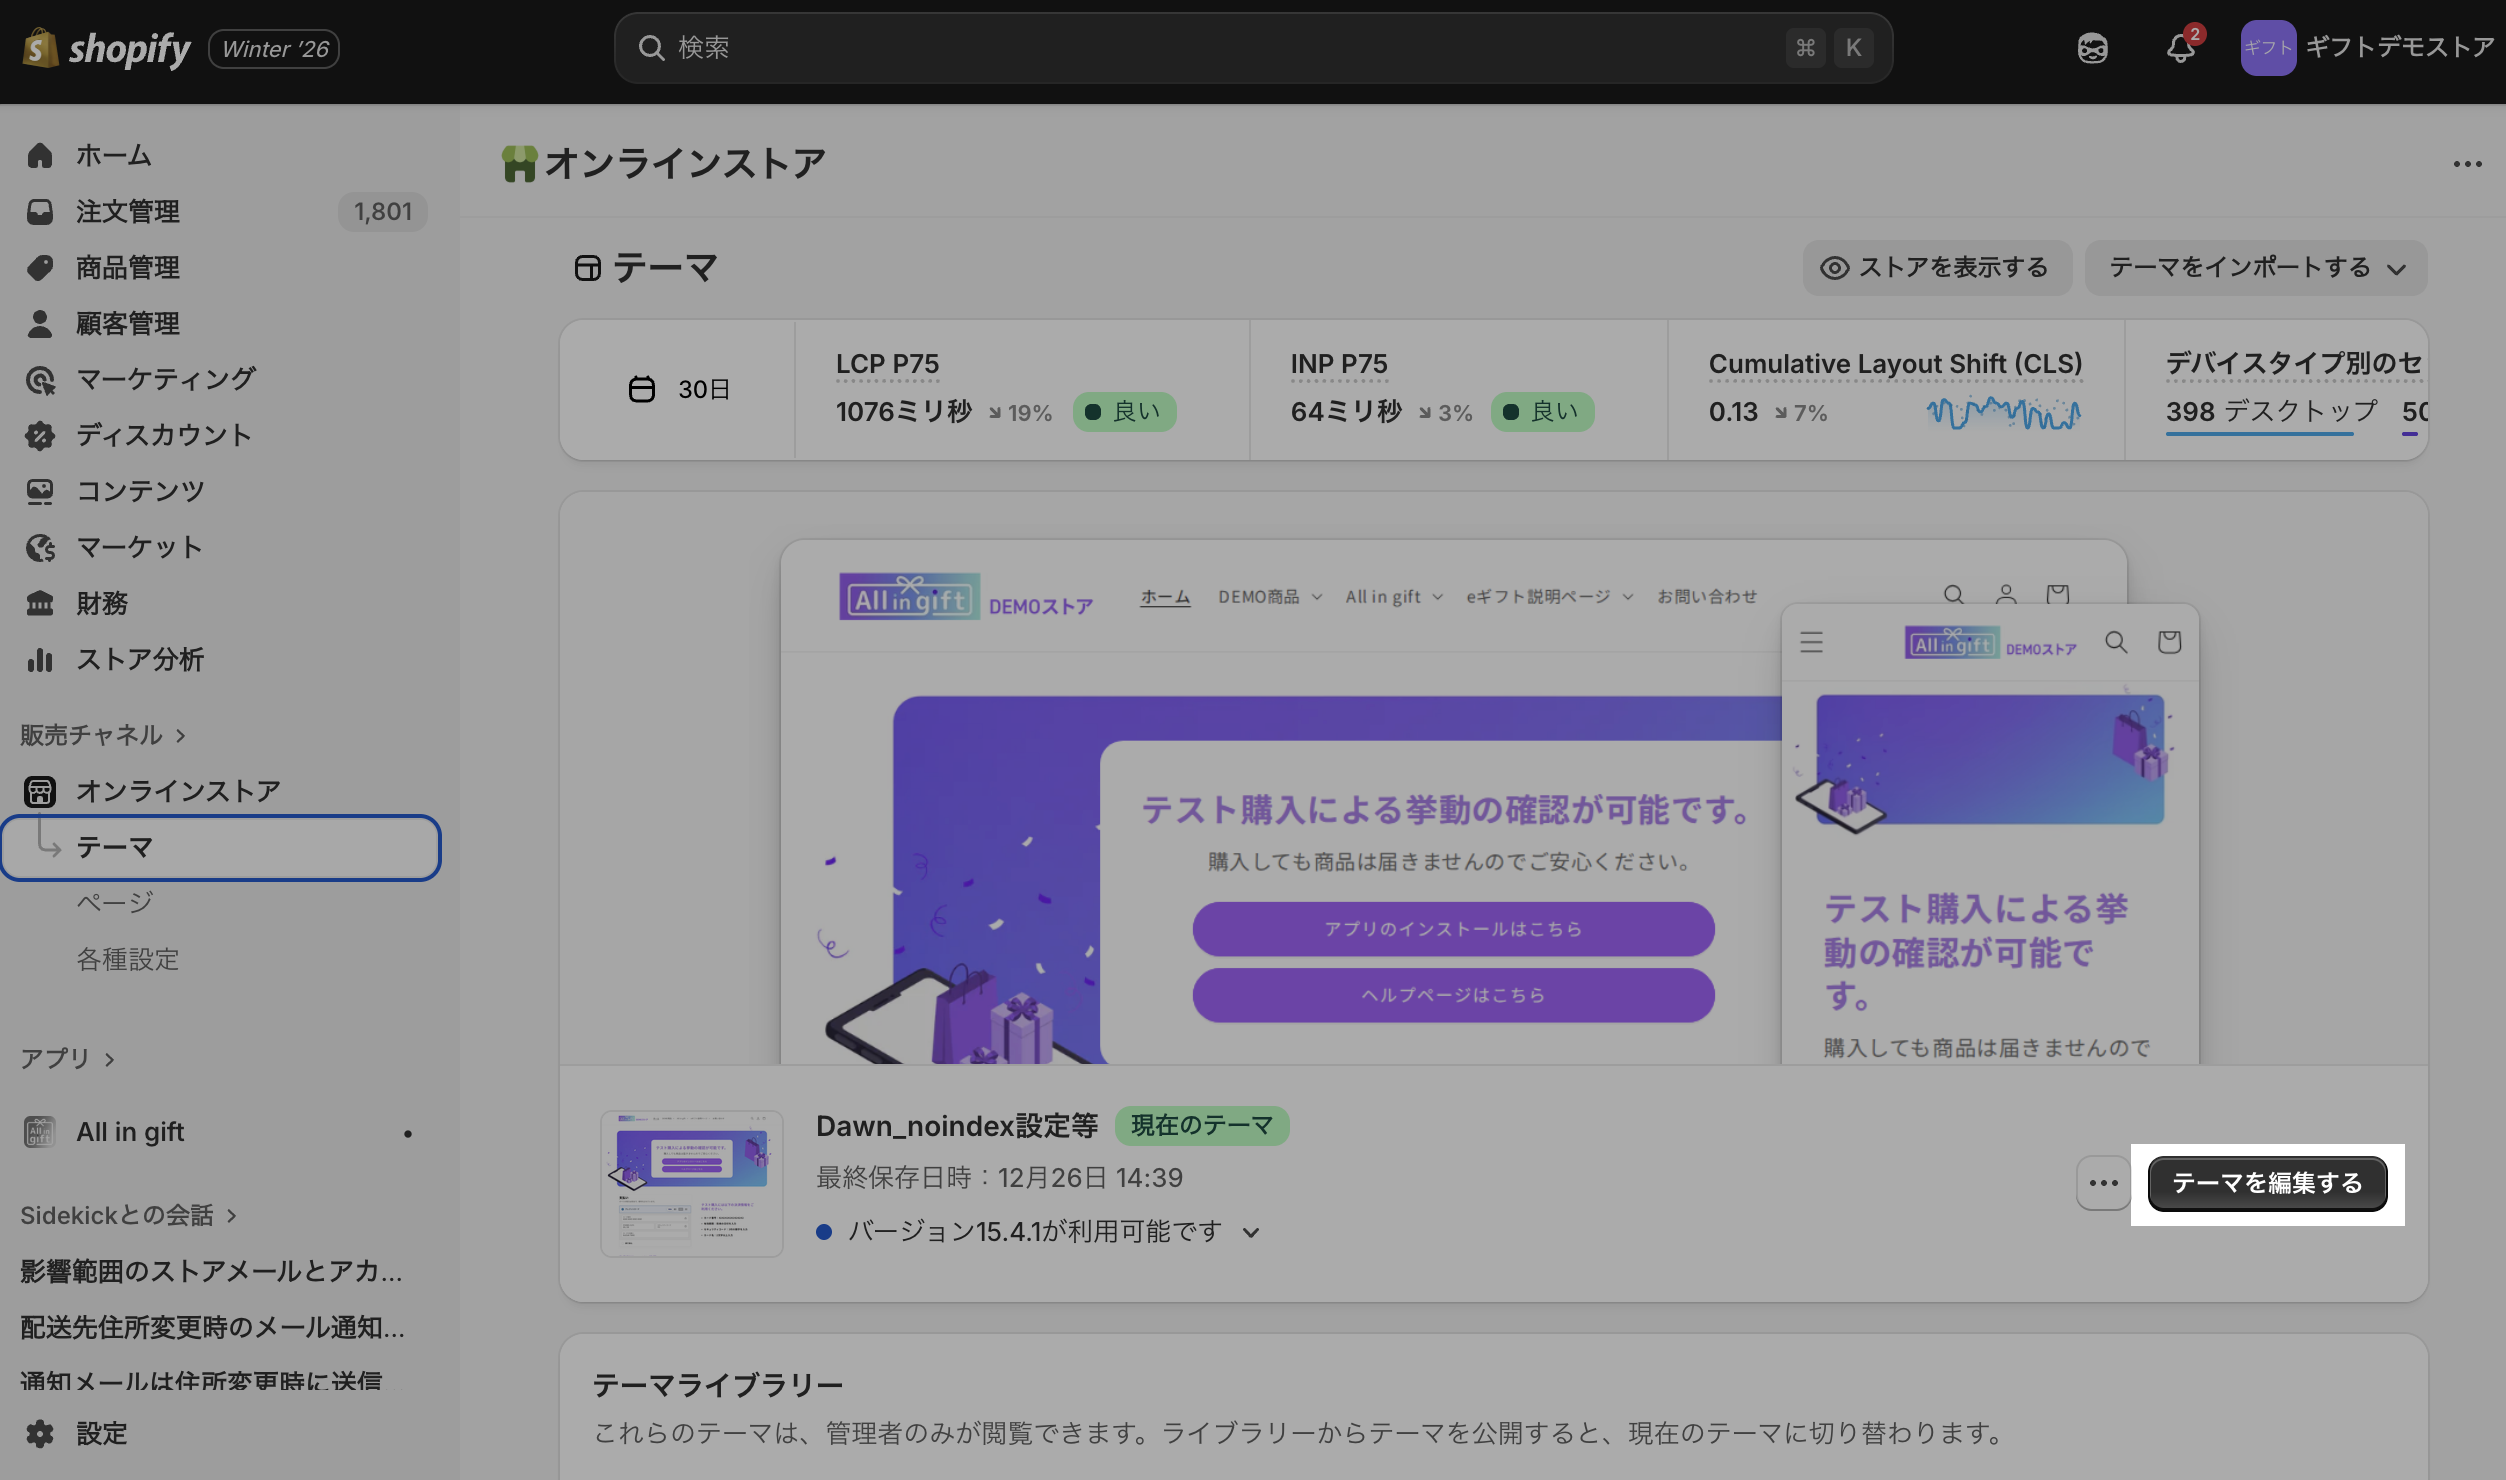Open the 30日 date range selector
Screen dimensions: 2506x1480
tap(679, 389)
